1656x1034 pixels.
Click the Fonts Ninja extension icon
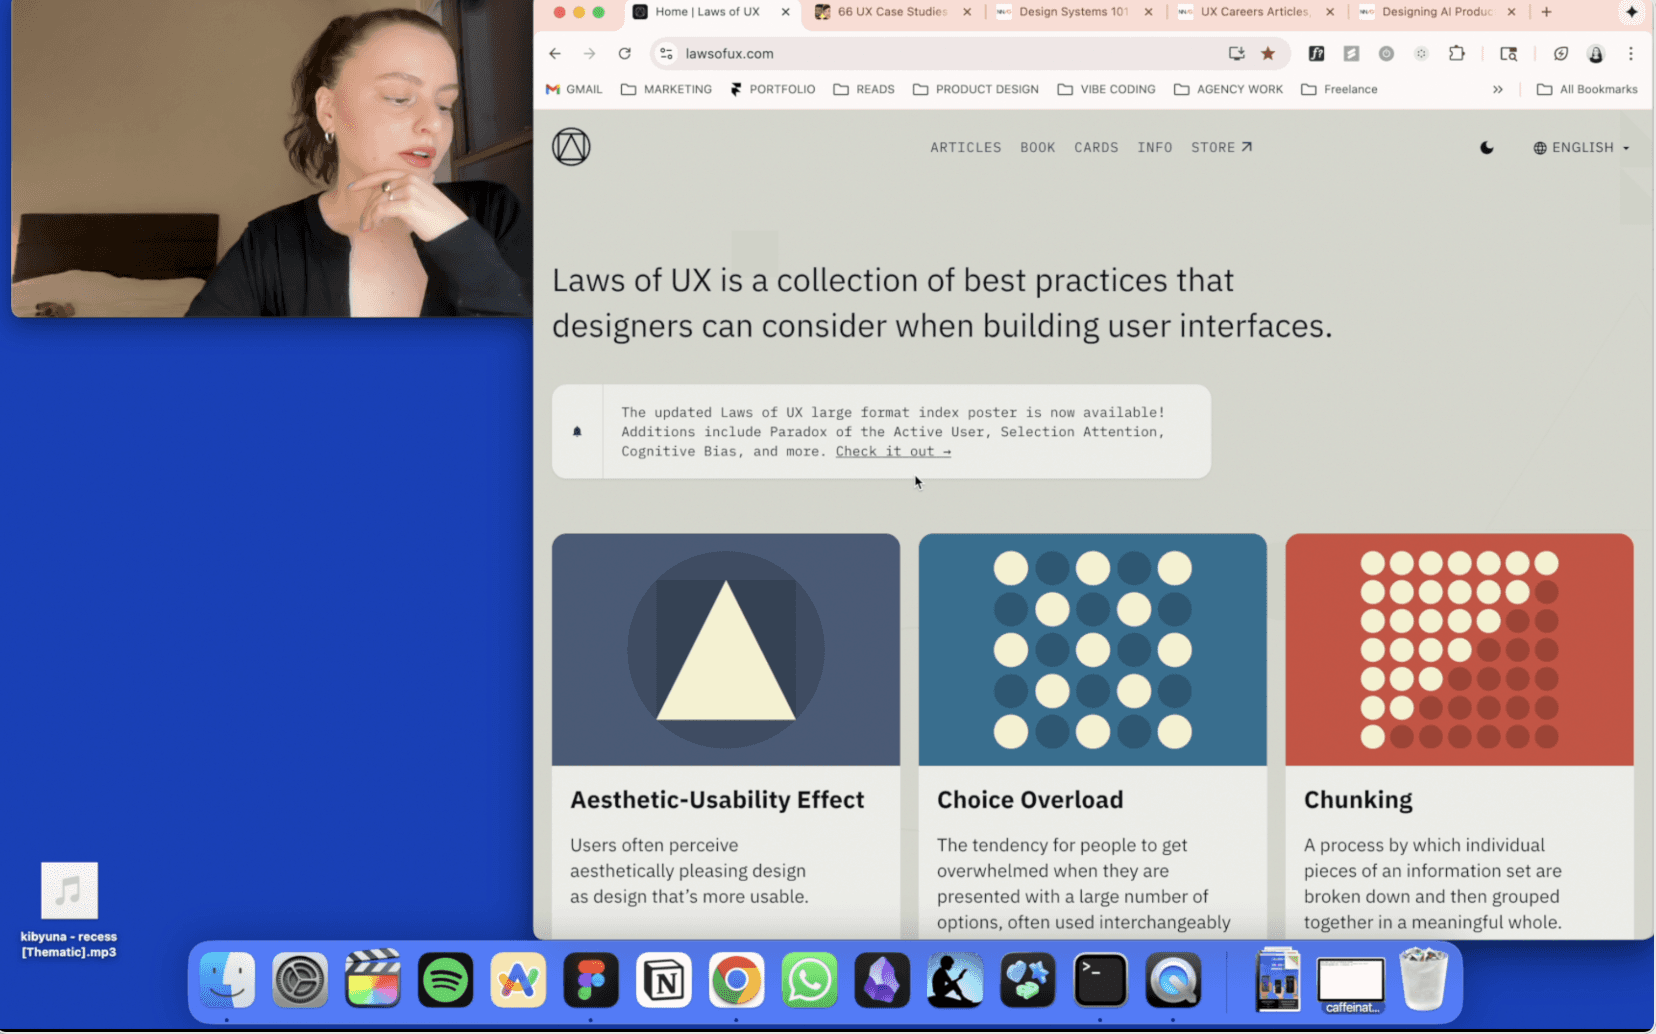1317,54
